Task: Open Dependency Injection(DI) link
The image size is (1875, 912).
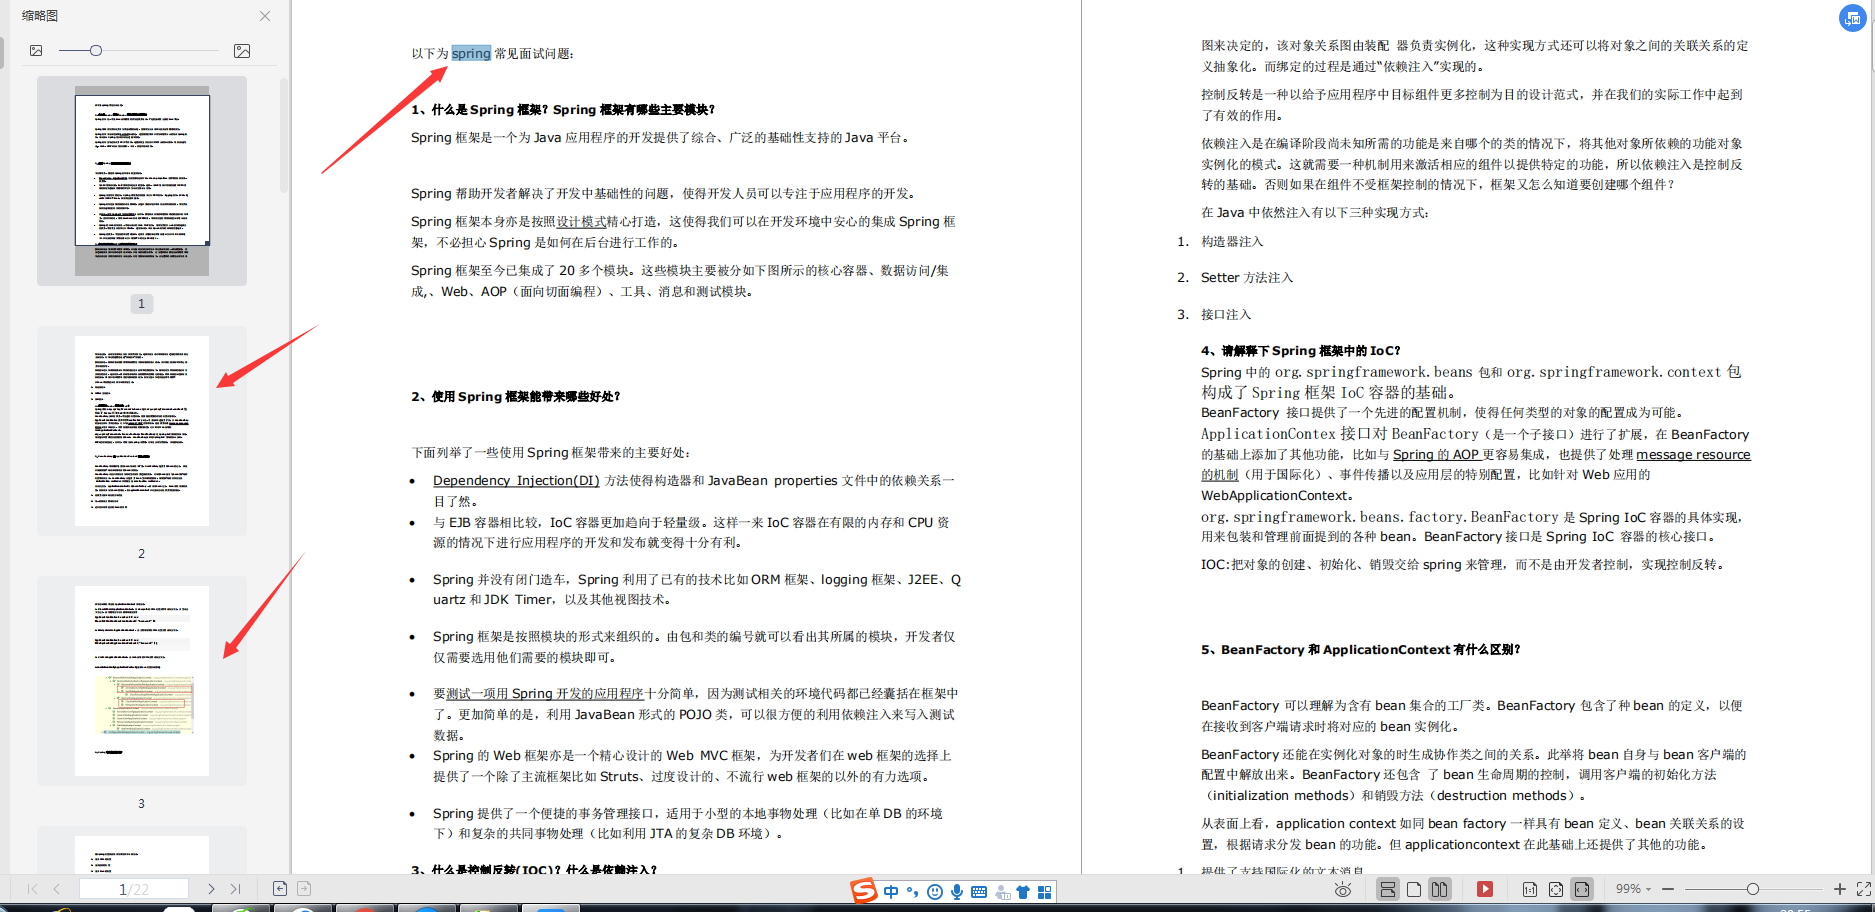Action: point(516,481)
